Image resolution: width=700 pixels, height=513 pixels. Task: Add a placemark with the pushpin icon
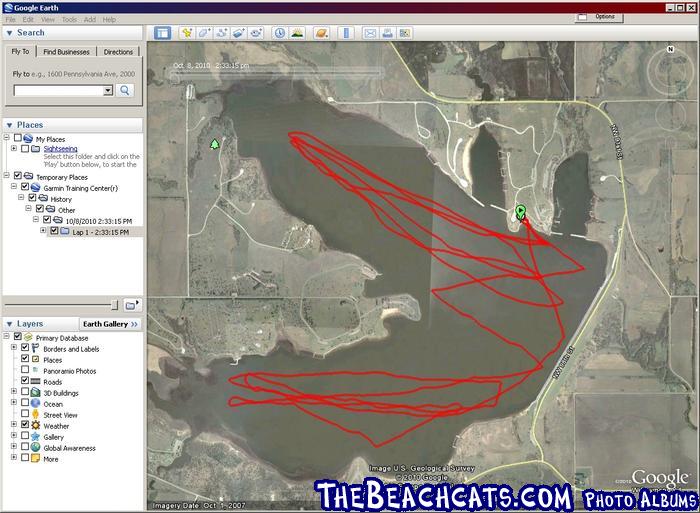(x=187, y=33)
